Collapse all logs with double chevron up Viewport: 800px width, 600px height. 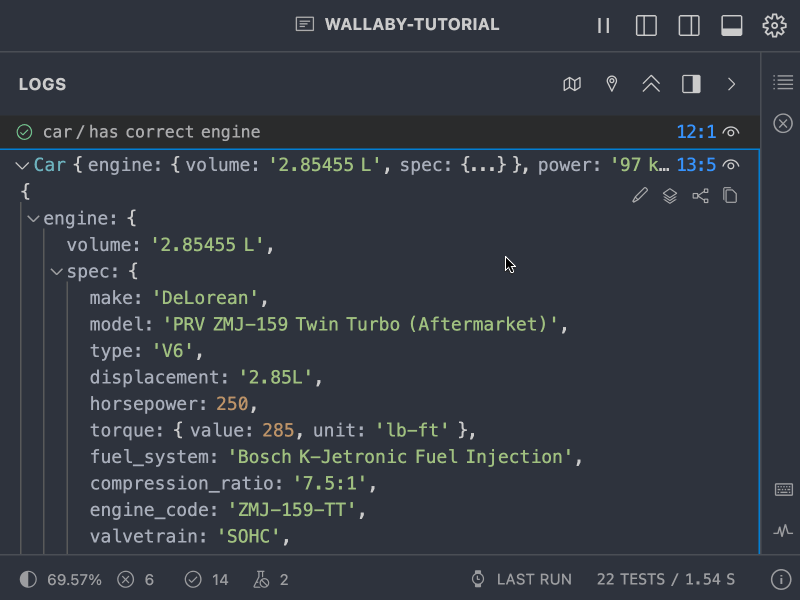tap(651, 84)
